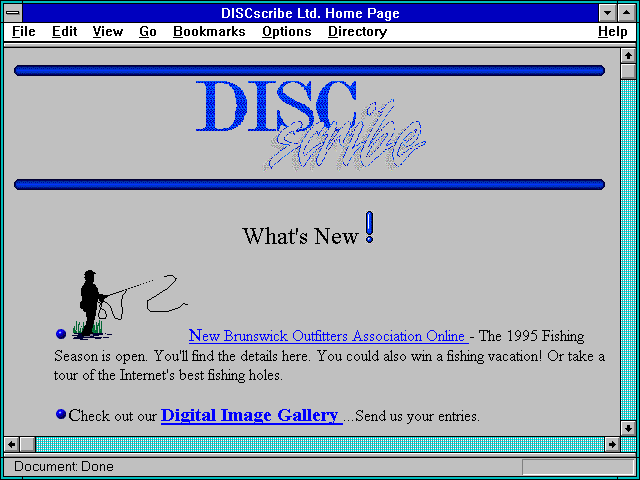Open the Edit menu
The width and height of the screenshot is (640, 480).
click(x=64, y=32)
